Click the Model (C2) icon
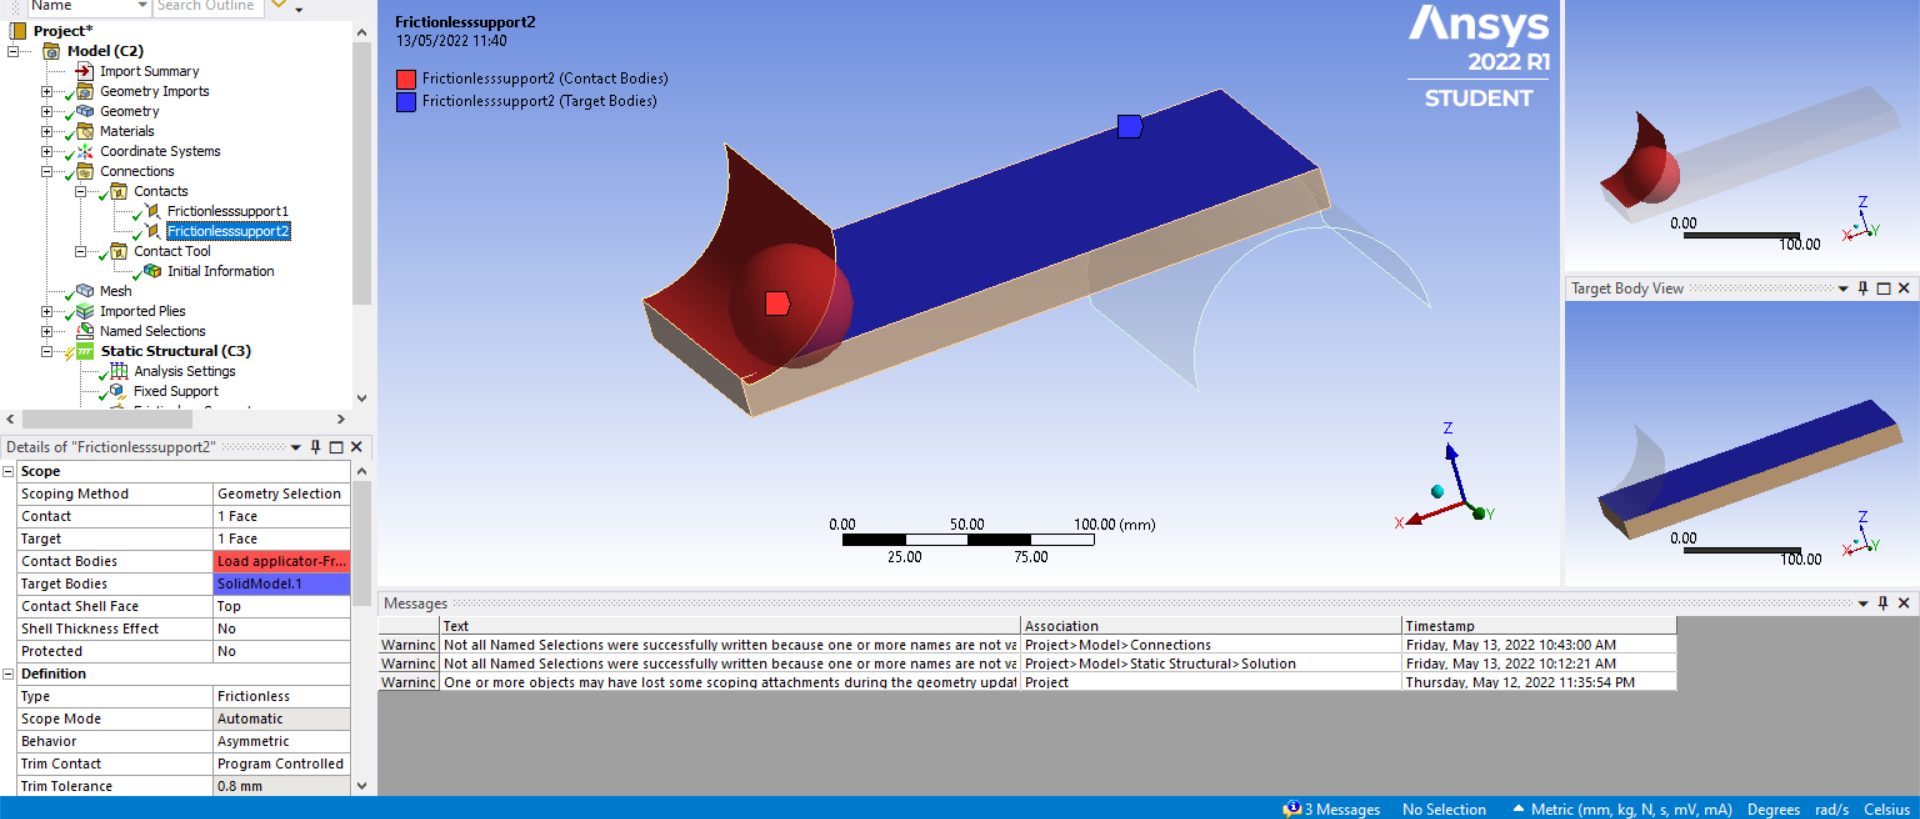 click(51, 51)
